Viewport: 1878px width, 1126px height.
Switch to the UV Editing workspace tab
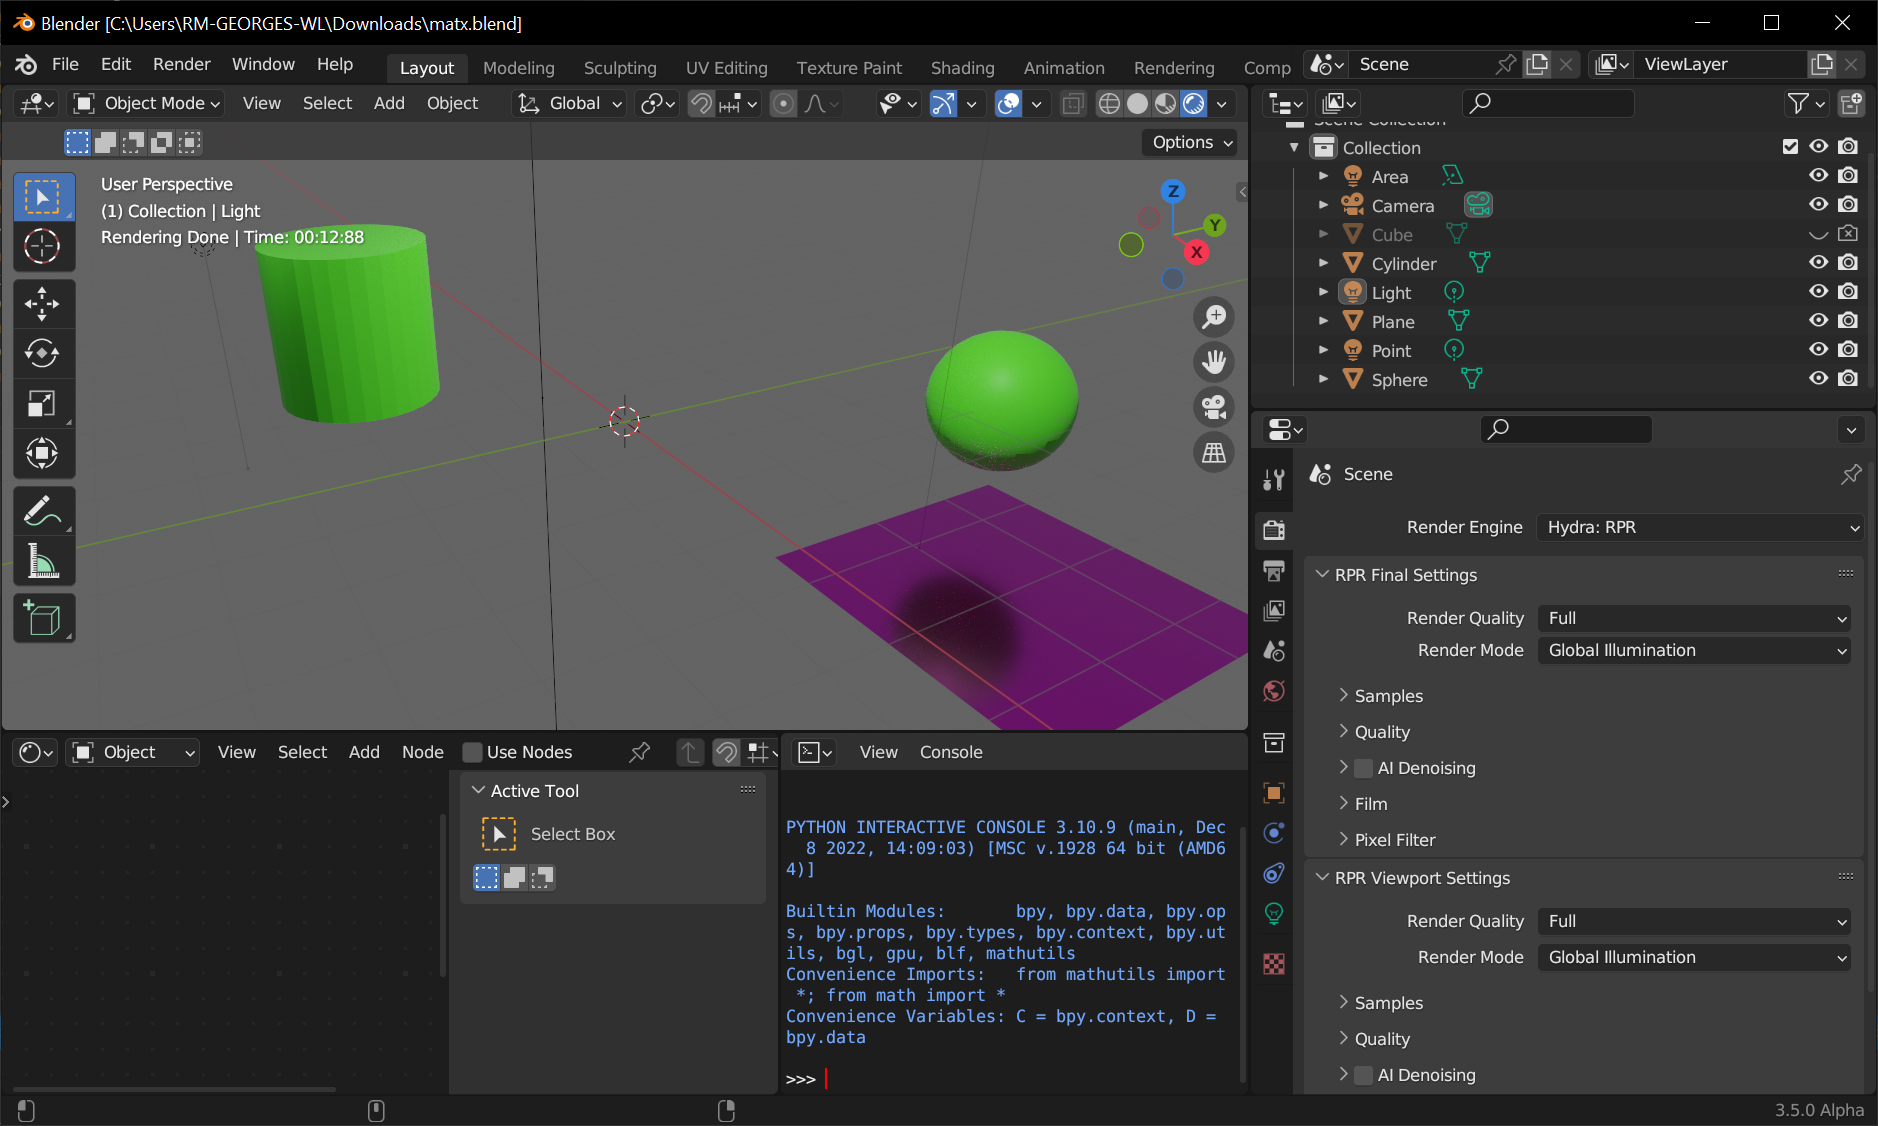click(727, 68)
